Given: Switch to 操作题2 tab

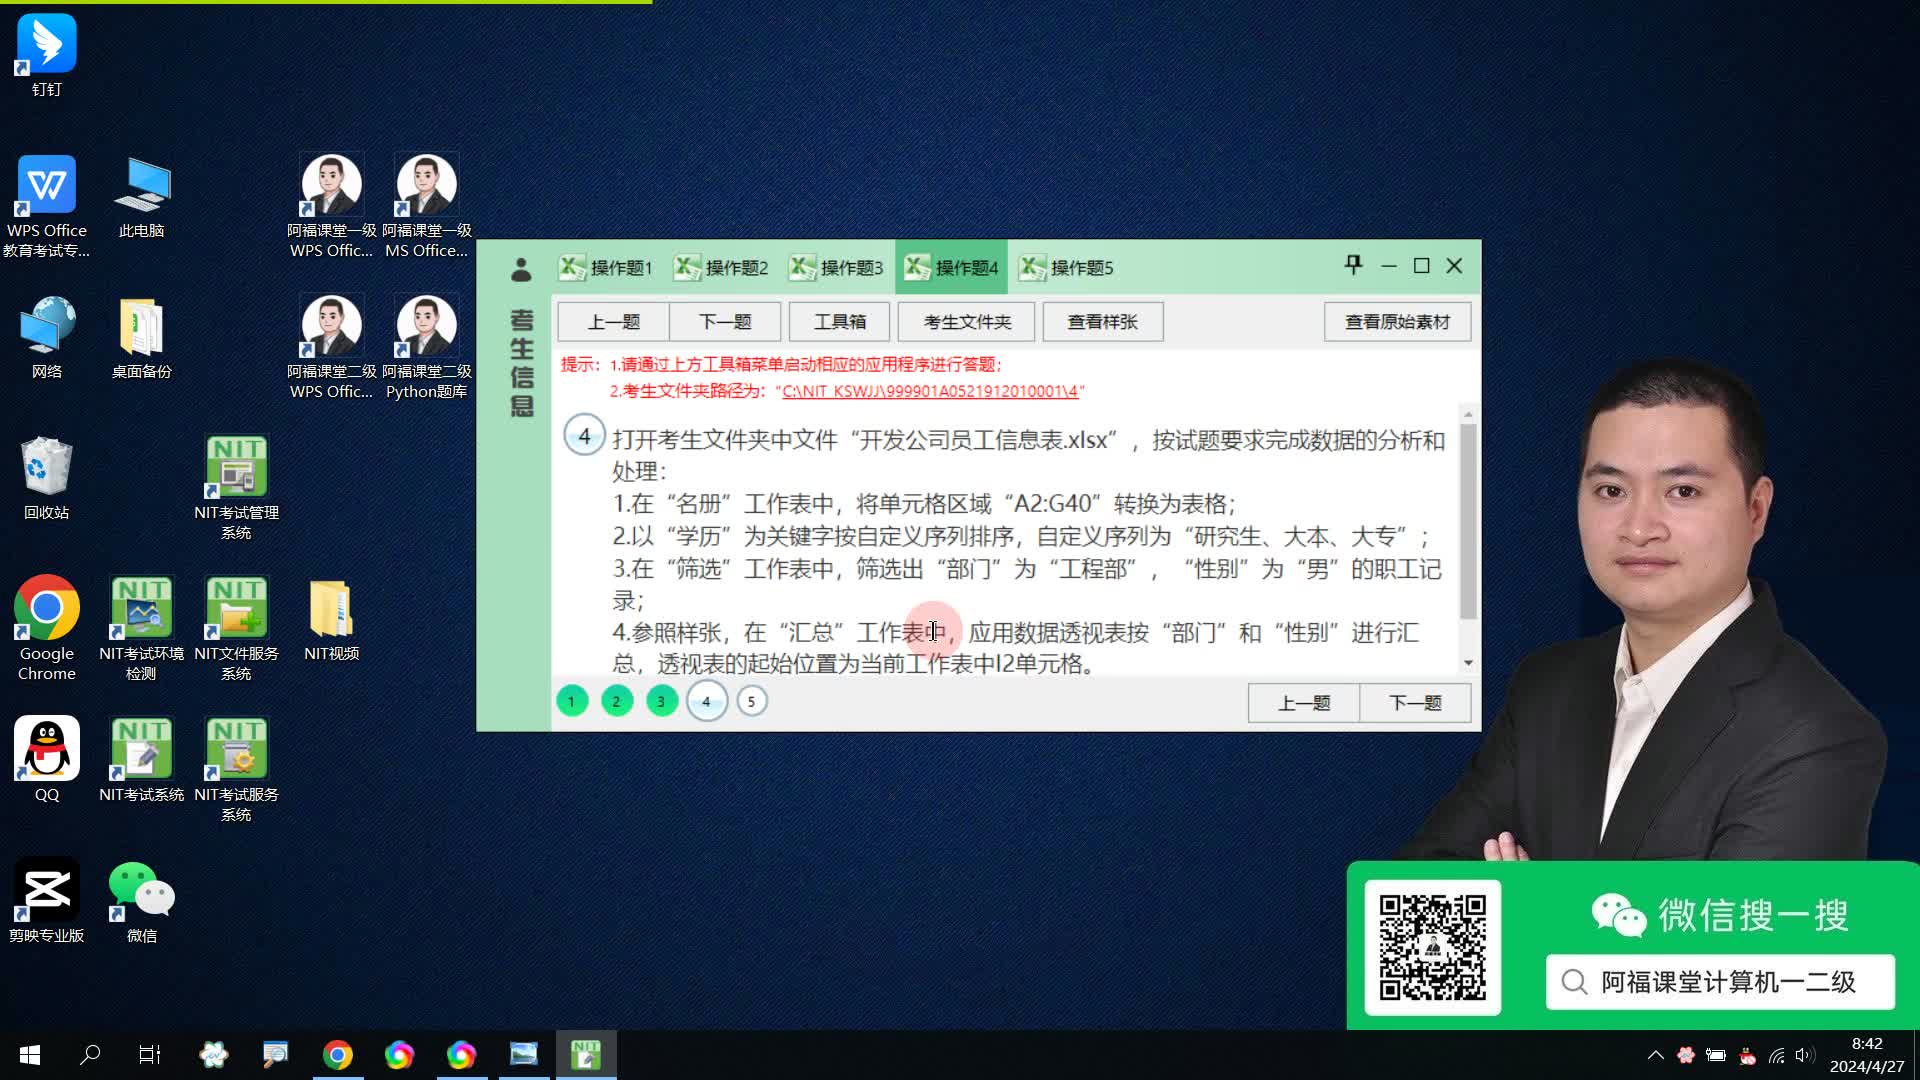Looking at the screenshot, I should click(722, 268).
